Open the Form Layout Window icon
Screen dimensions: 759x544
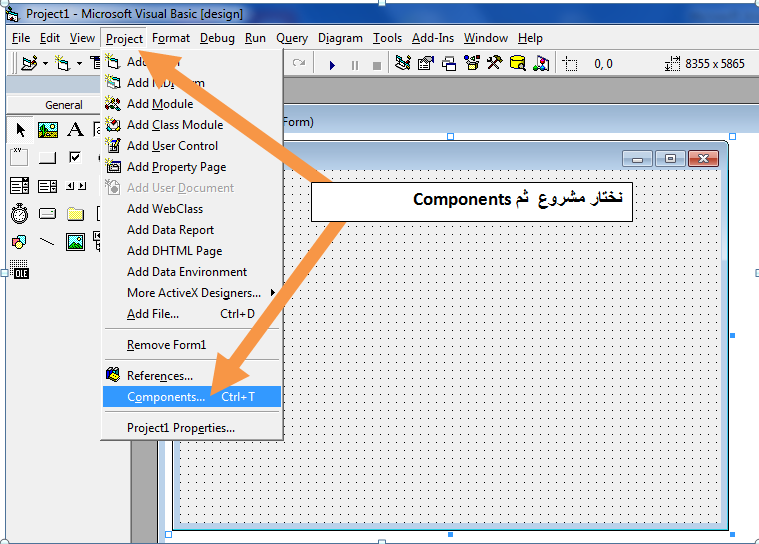pos(449,63)
